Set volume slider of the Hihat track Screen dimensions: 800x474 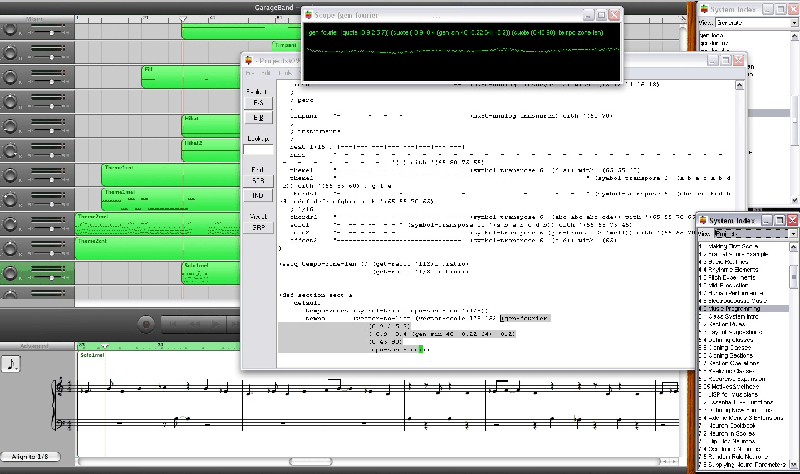click(48, 131)
